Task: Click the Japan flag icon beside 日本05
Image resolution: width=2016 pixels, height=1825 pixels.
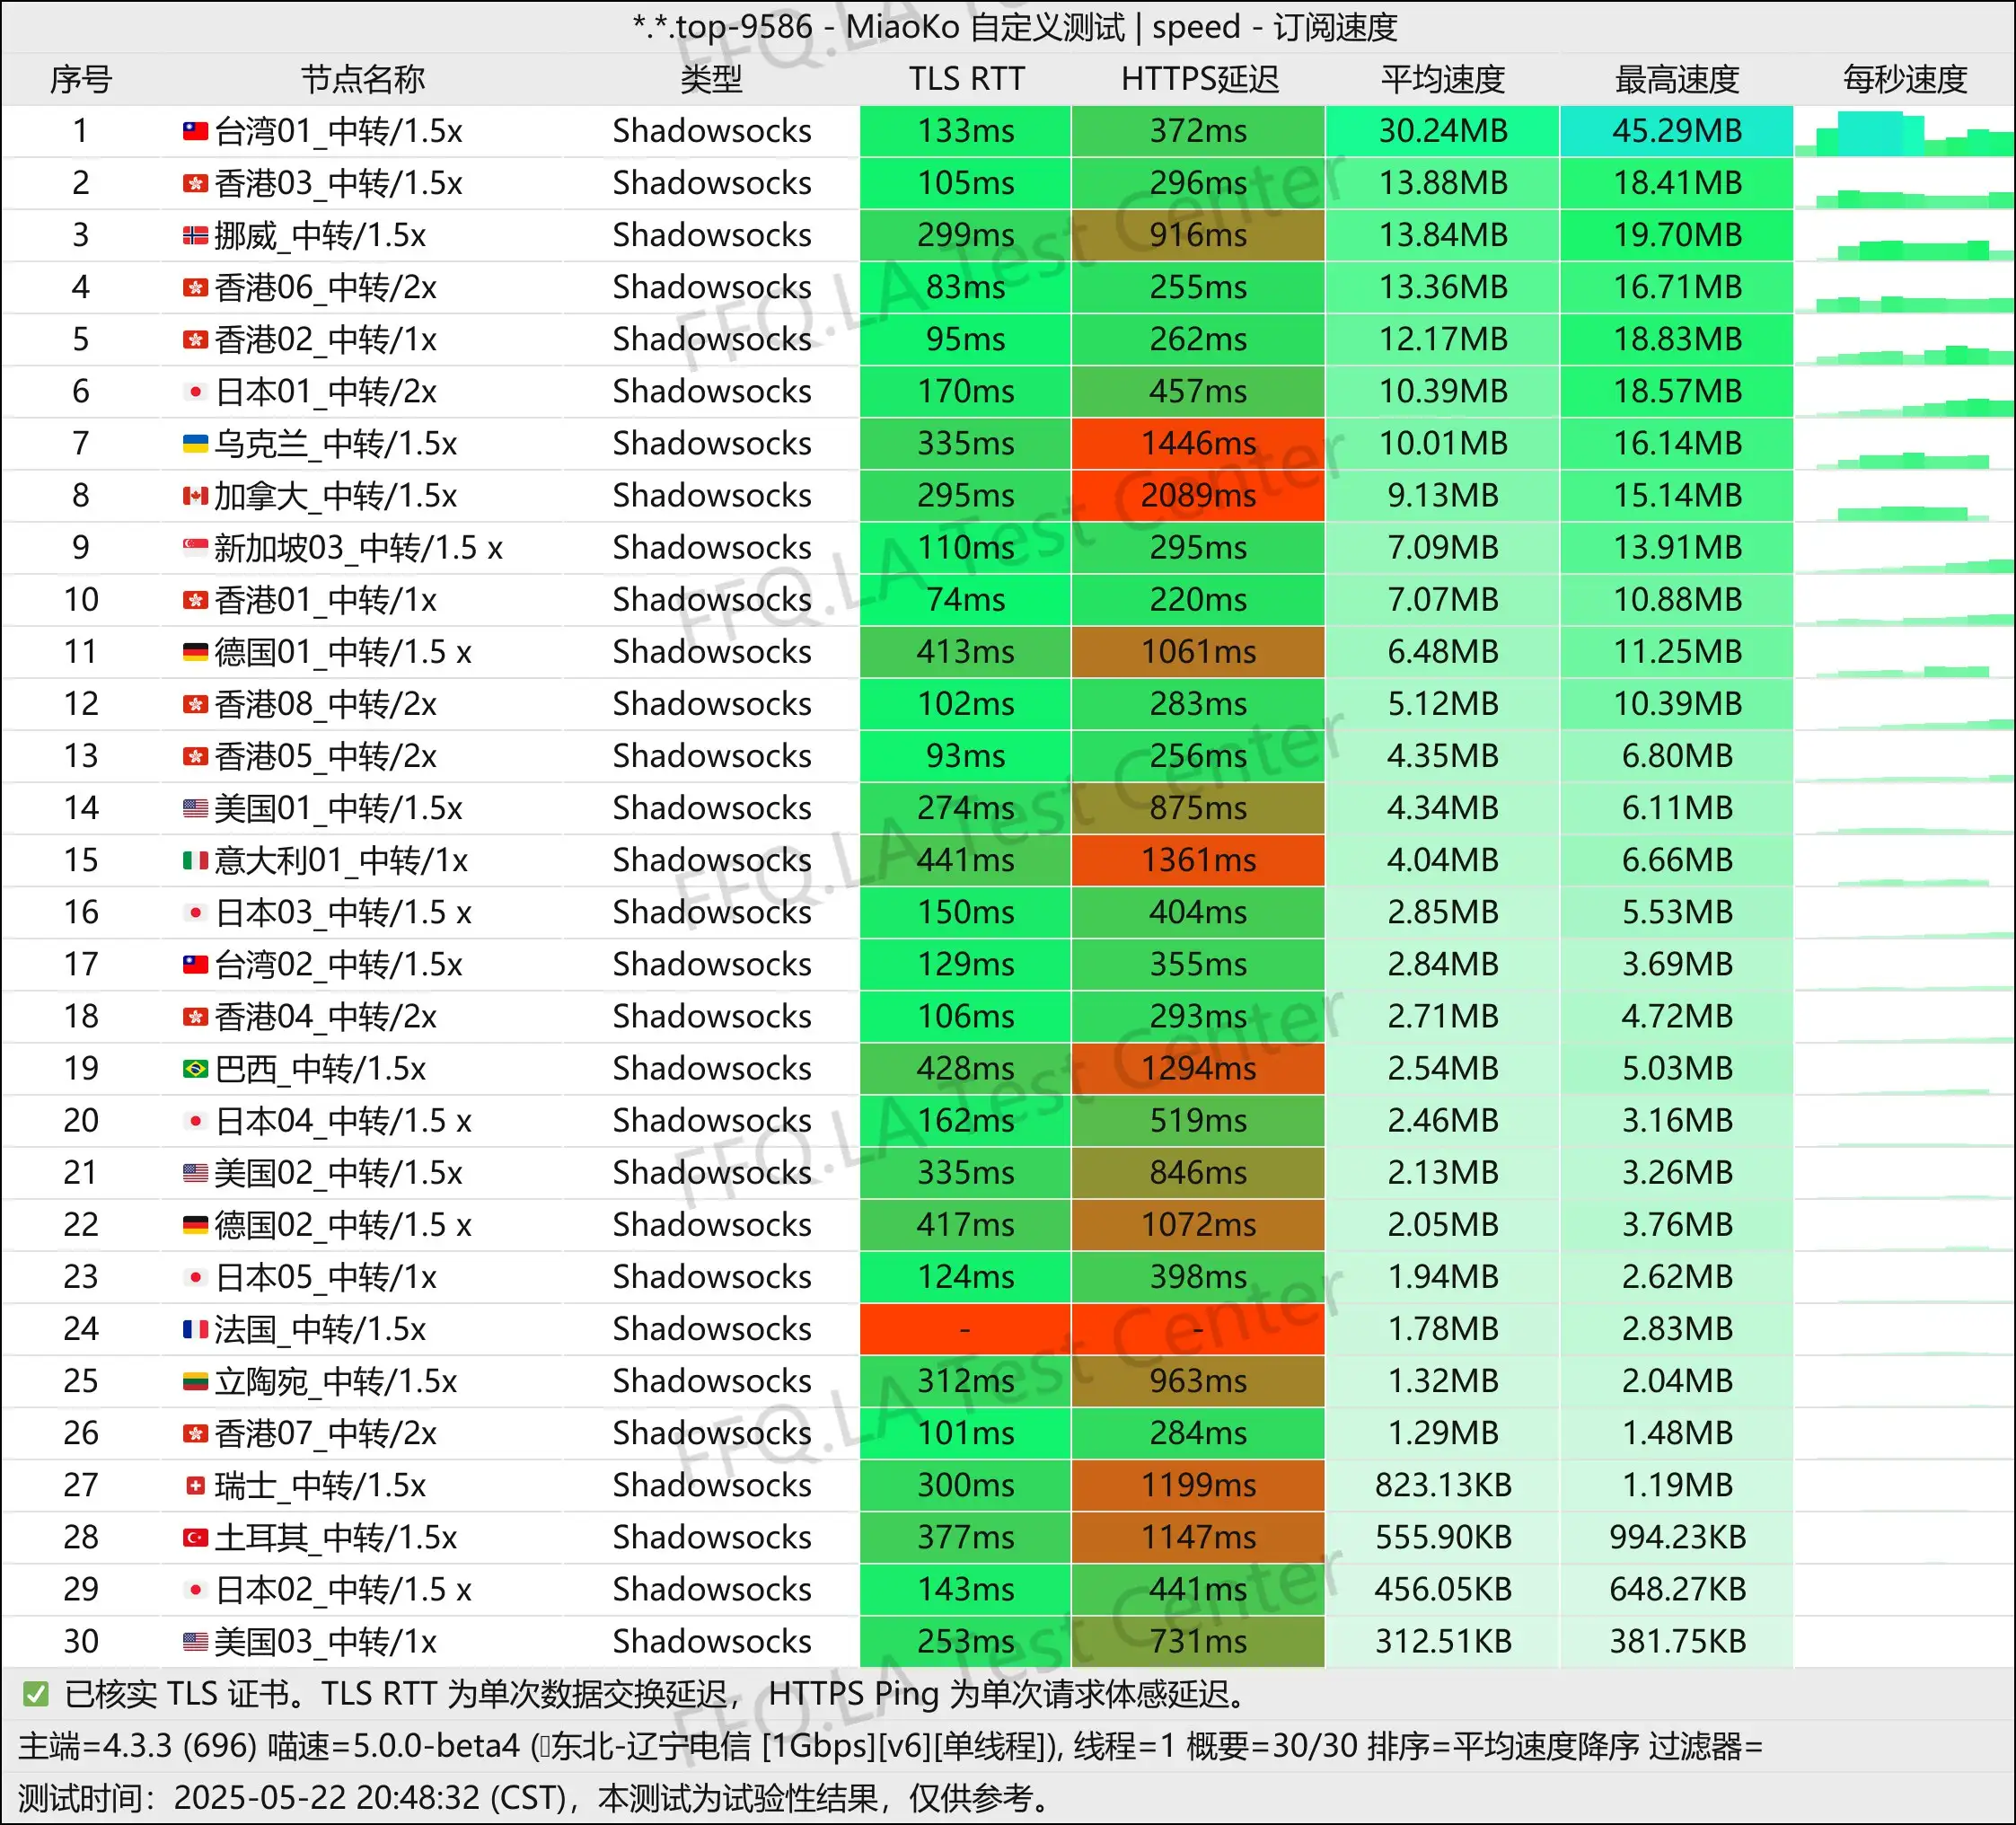Action: (x=195, y=1277)
